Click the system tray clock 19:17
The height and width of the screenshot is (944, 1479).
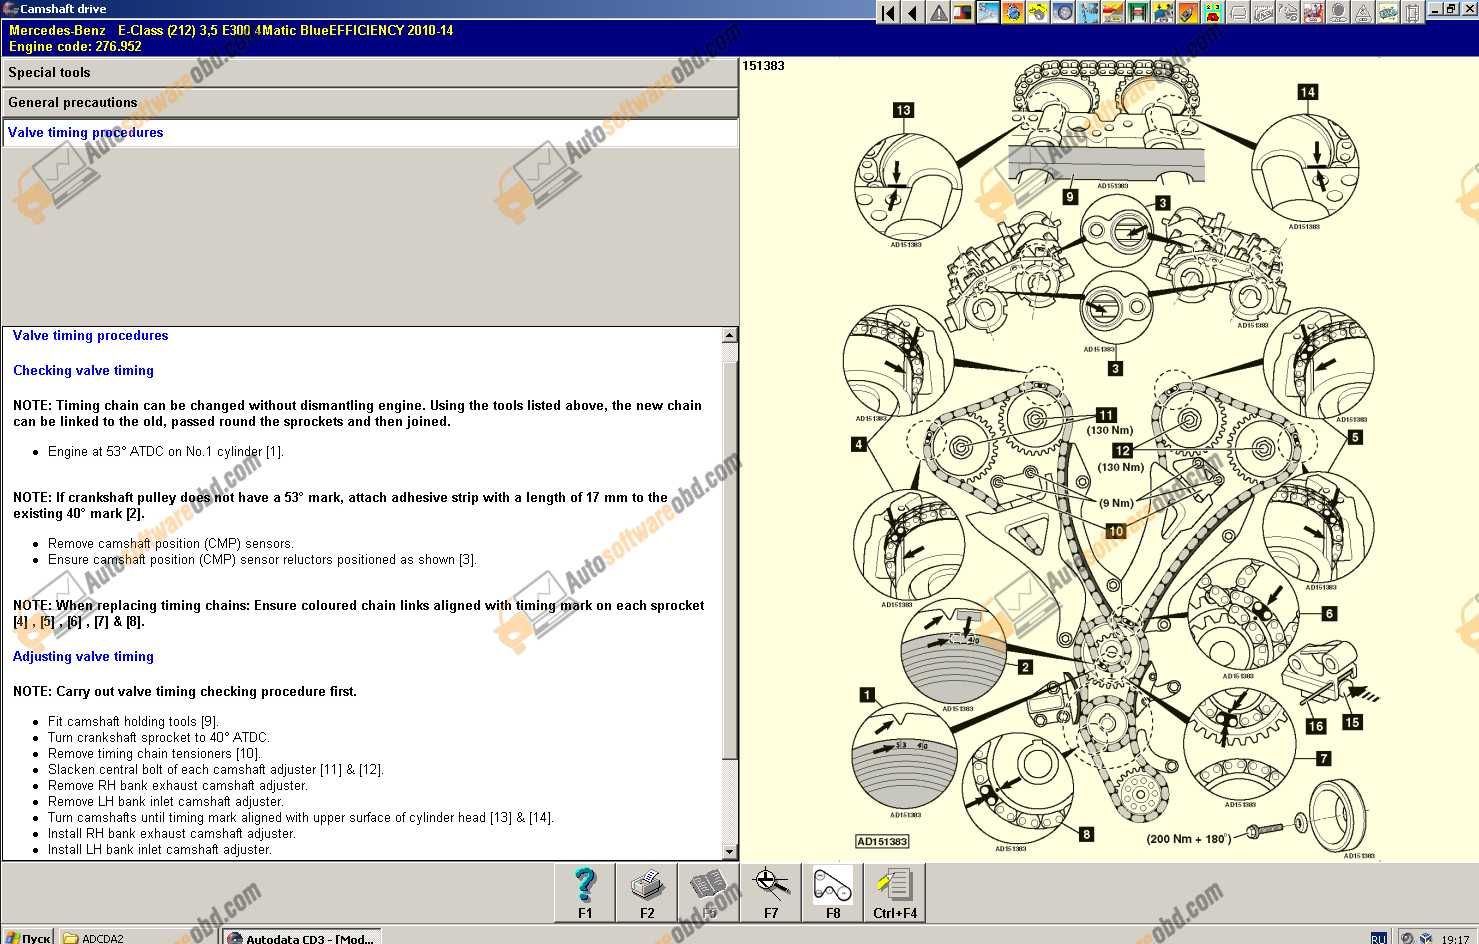[1455, 938]
